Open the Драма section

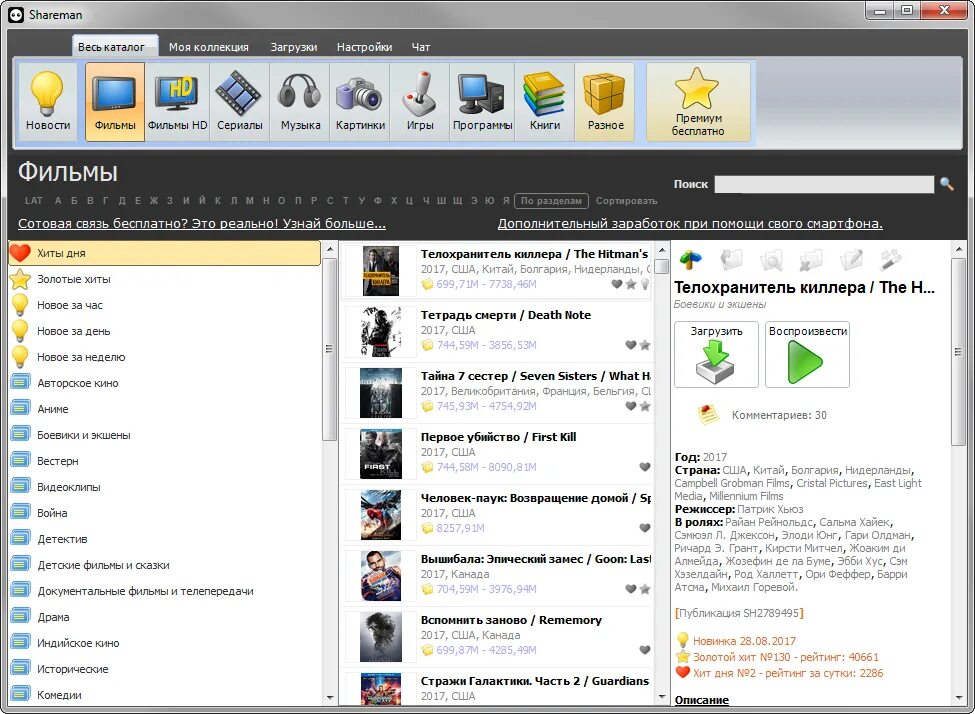(x=165, y=618)
